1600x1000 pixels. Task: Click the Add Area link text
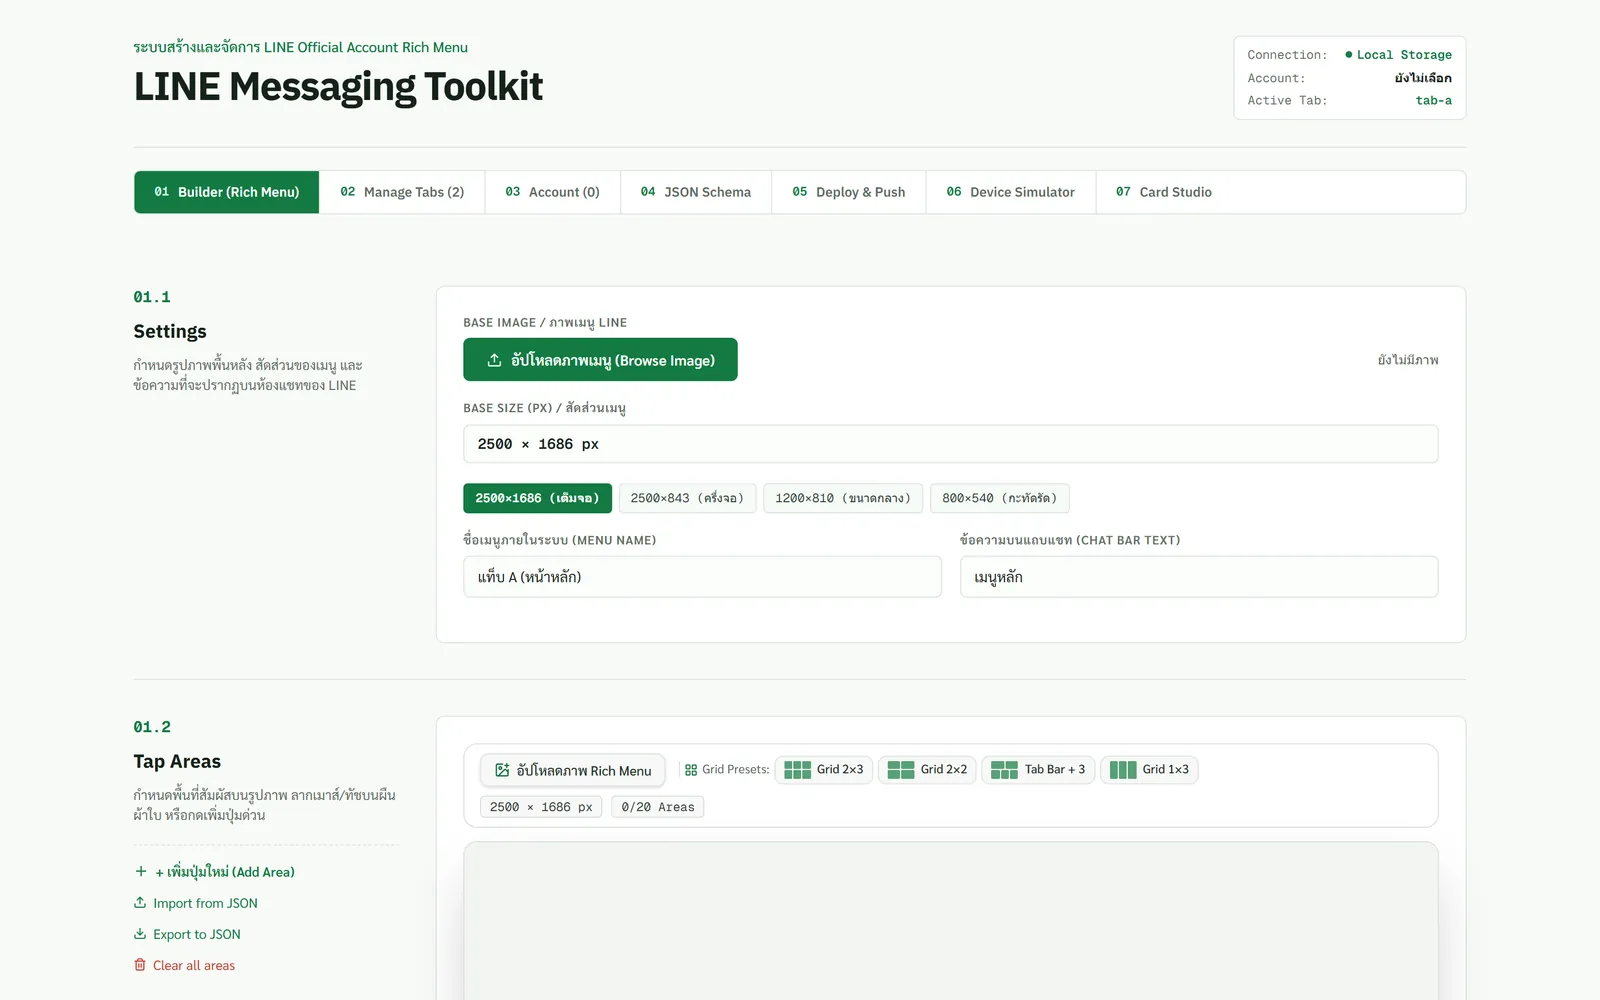pyautogui.click(x=225, y=872)
